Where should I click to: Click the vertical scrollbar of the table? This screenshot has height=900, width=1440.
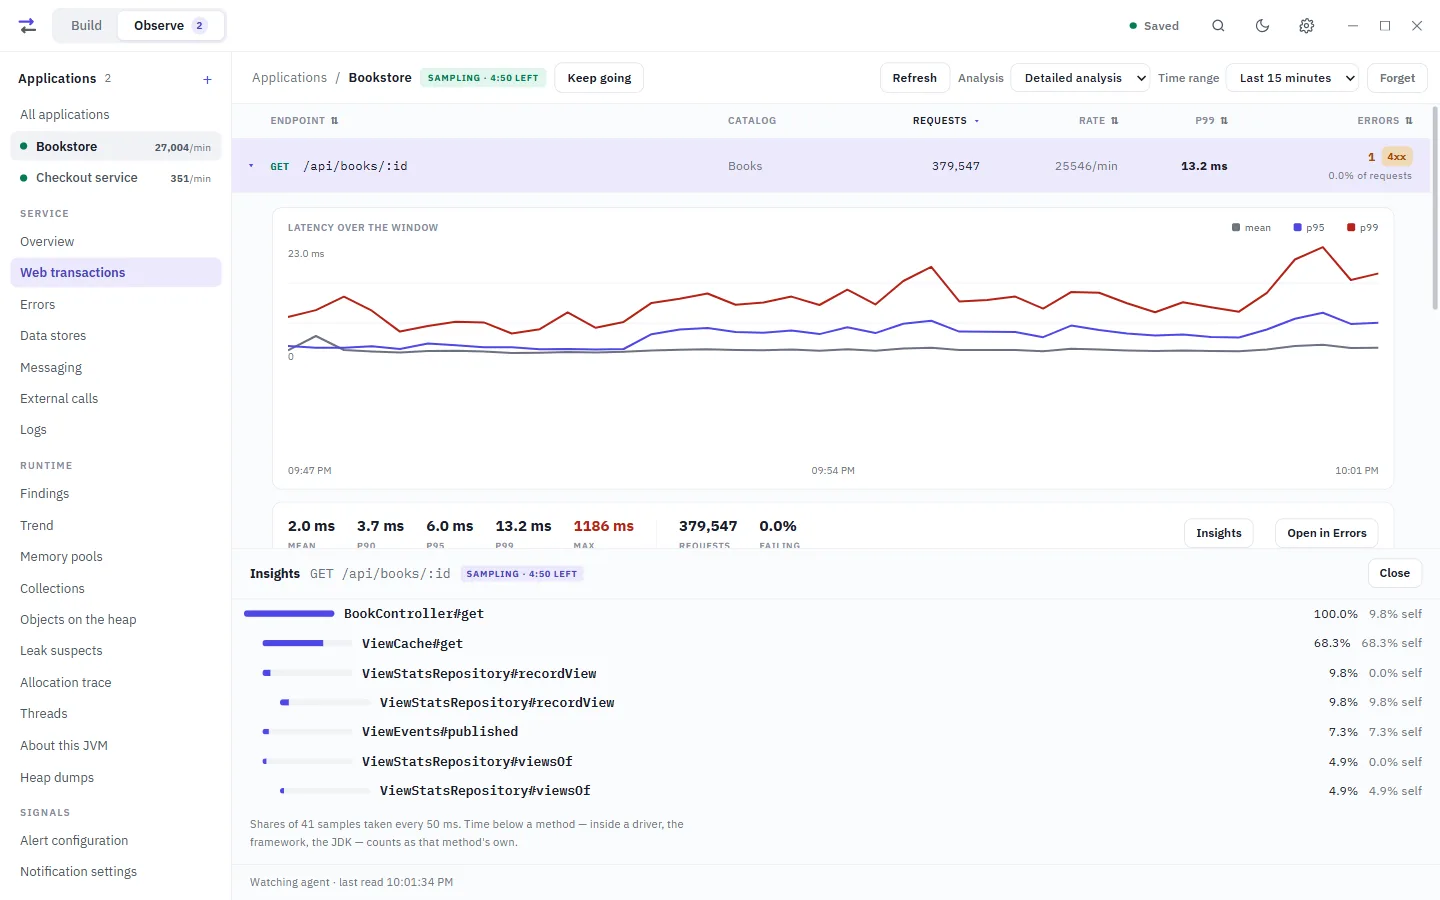pos(1435,208)
